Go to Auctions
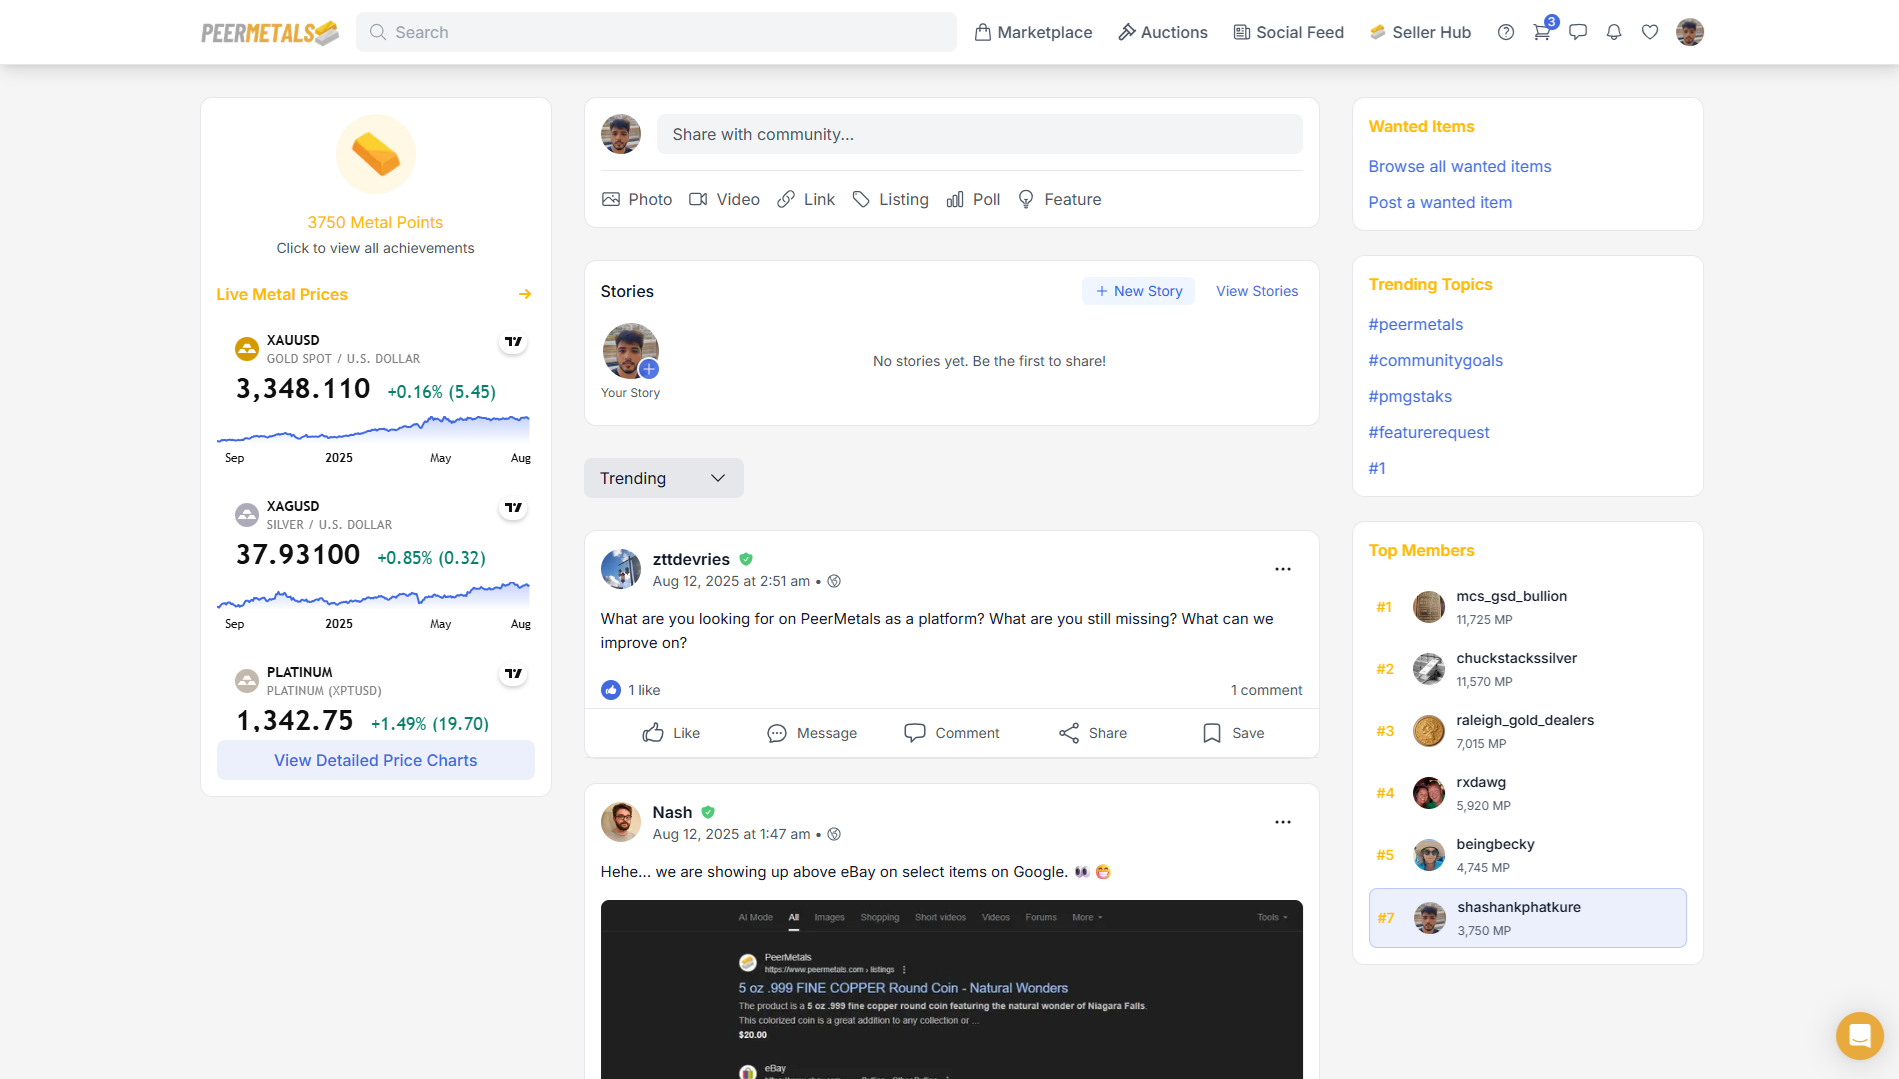The width and height of the screenshot is (1899, 1079). click(1163, 32)
